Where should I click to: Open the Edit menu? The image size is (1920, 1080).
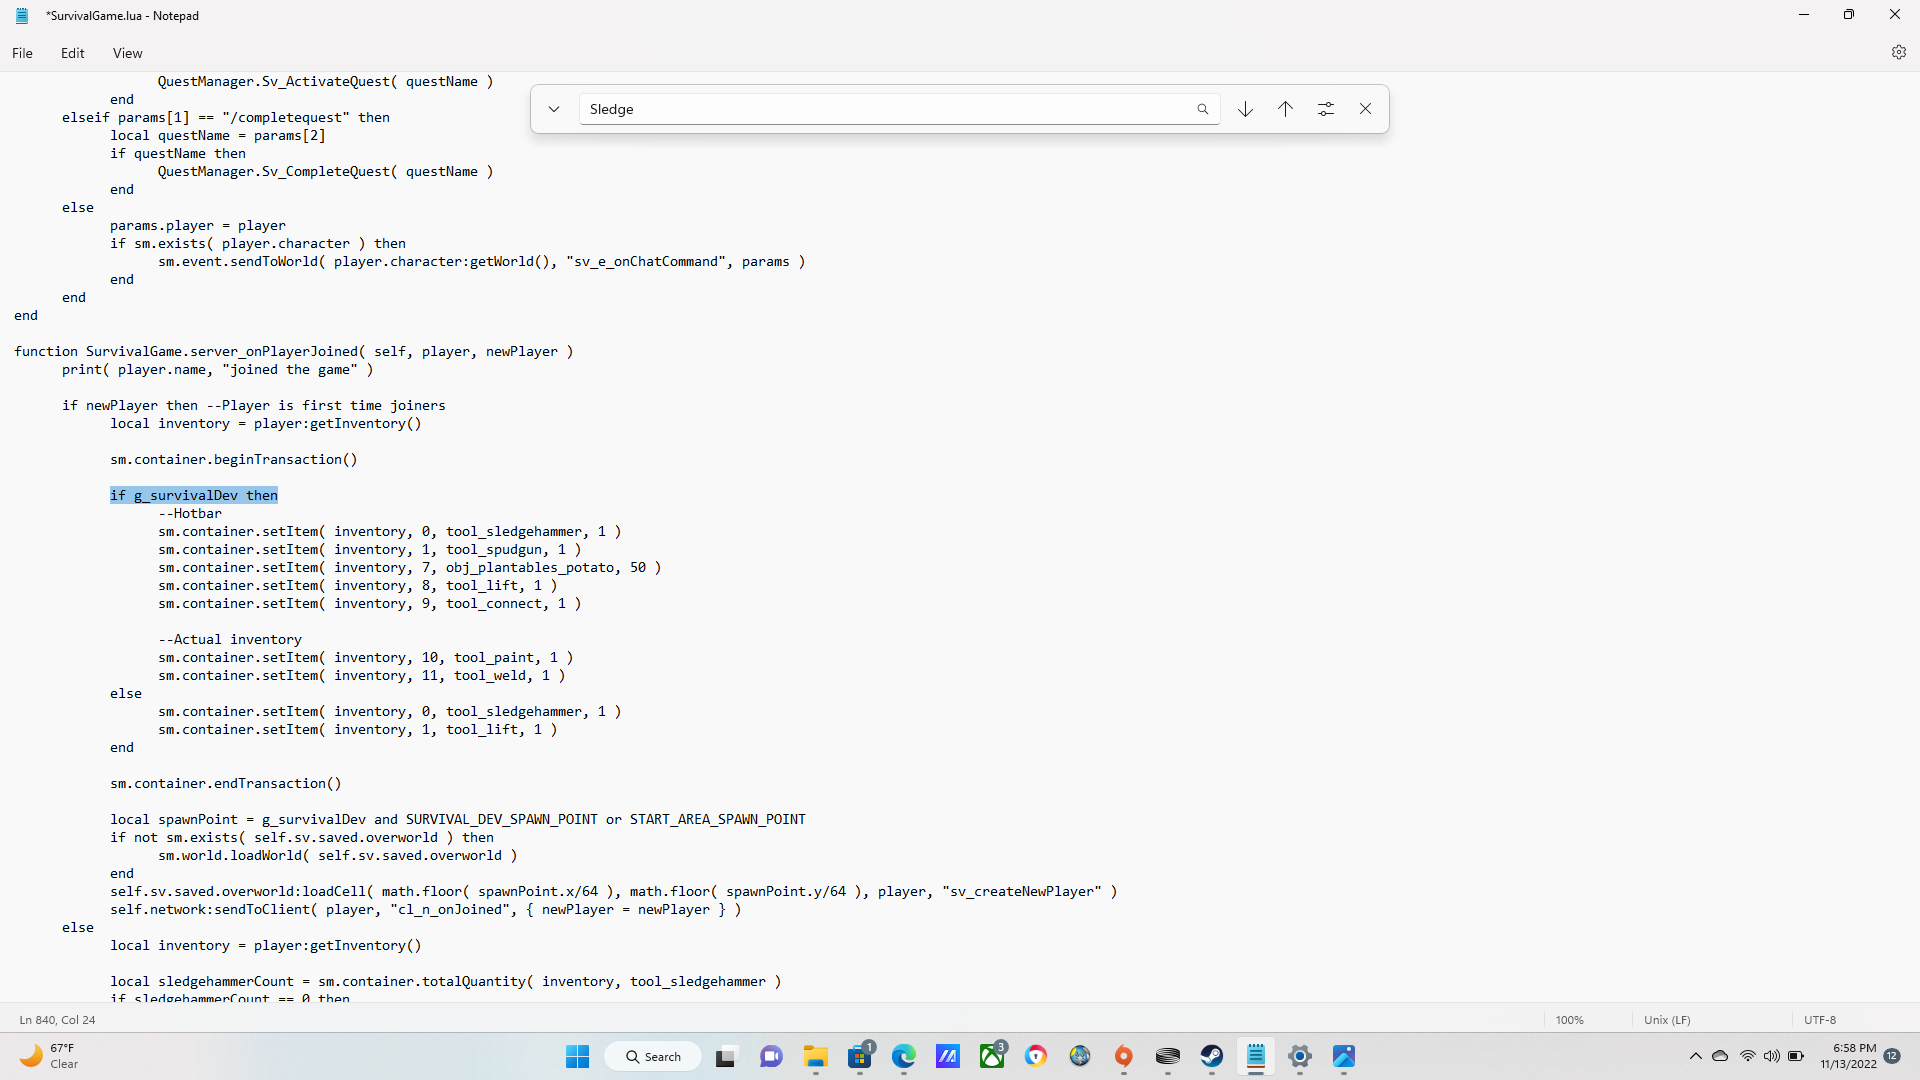point(72,53)
